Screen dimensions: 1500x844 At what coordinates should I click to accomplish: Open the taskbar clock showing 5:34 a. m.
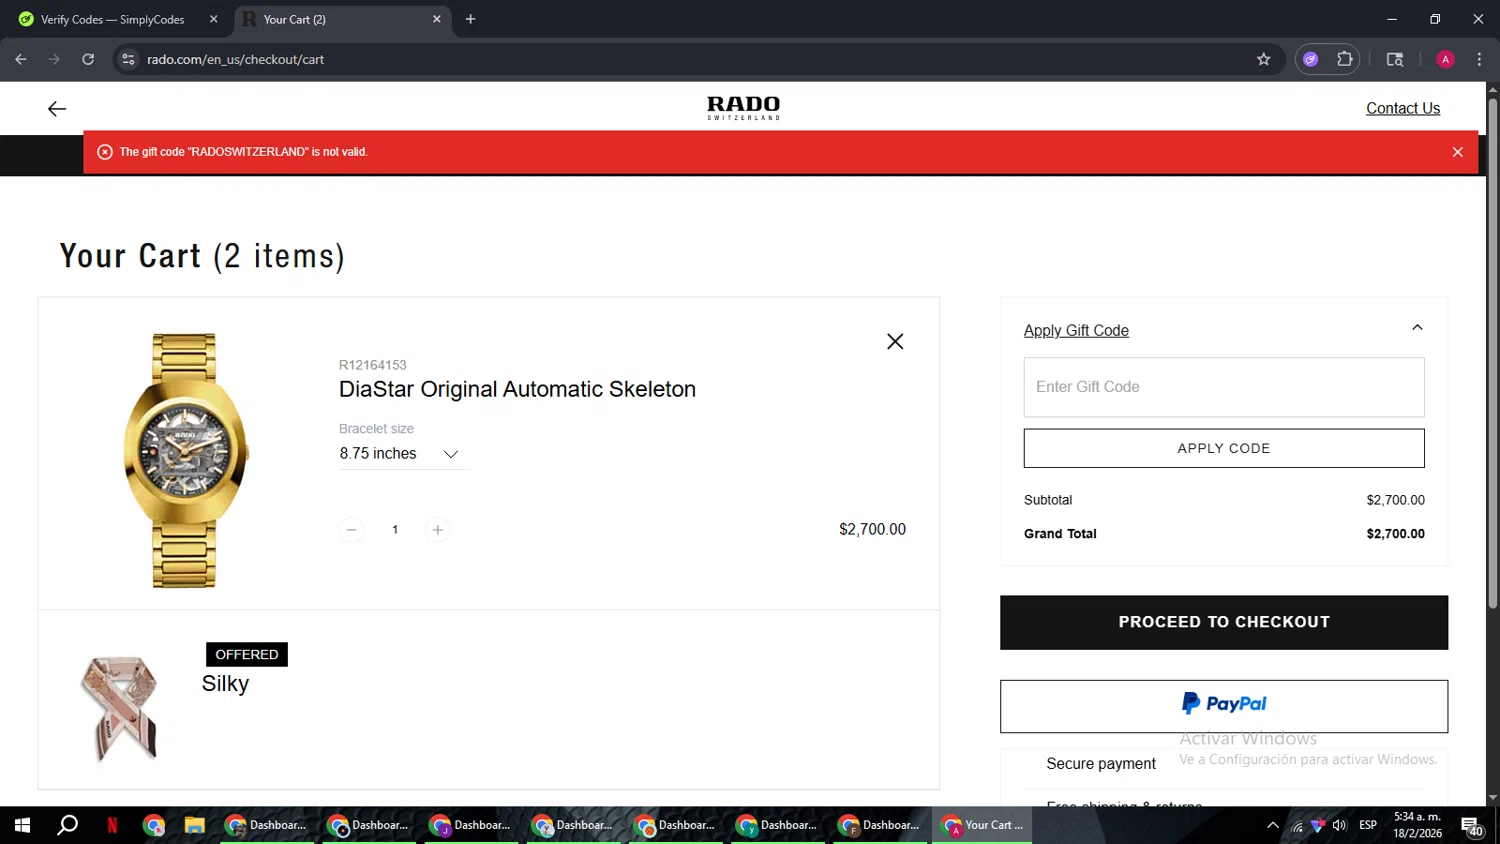click(1417, 825)
